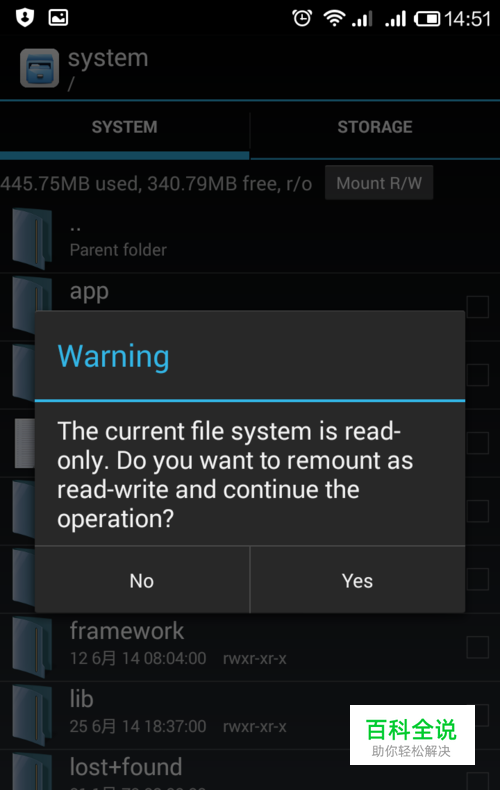The width and height of the screenshot is (500, 790).
Task: Choose No in the Warning dialog
Action: point(142,580)
